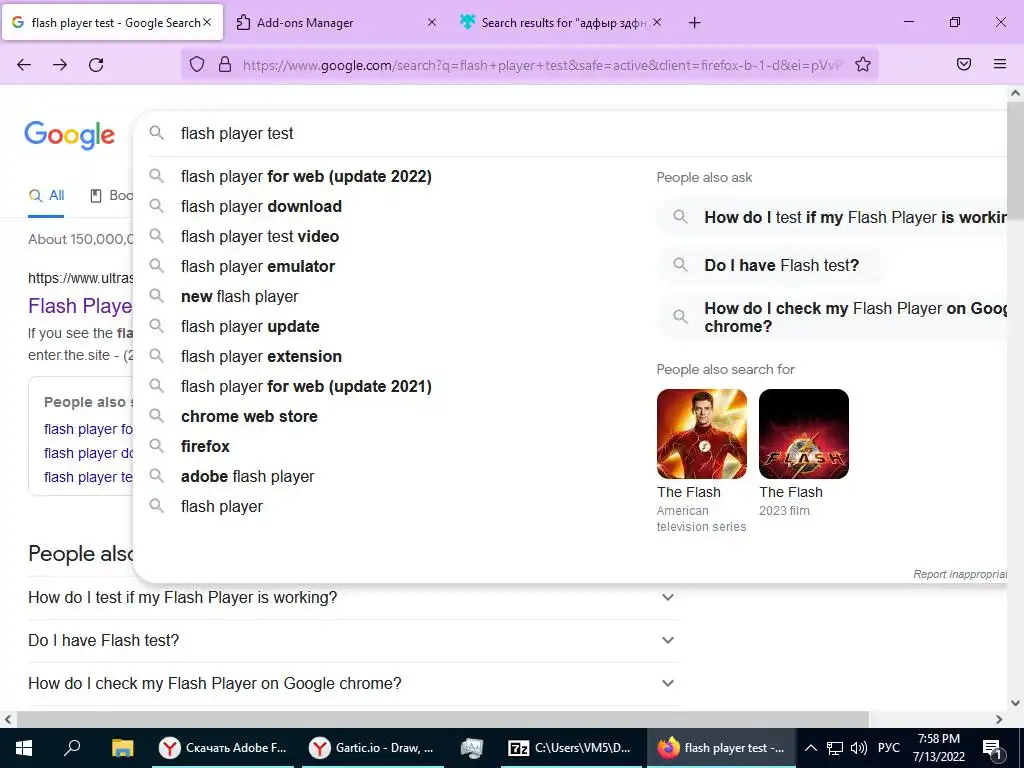Bookmark this page with the star icon

[863, 64]
